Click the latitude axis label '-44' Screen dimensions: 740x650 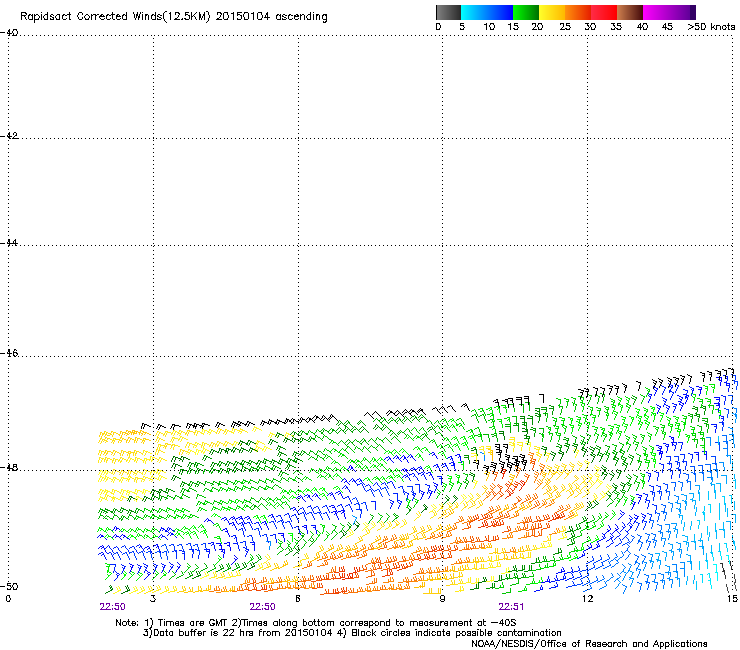9,243
